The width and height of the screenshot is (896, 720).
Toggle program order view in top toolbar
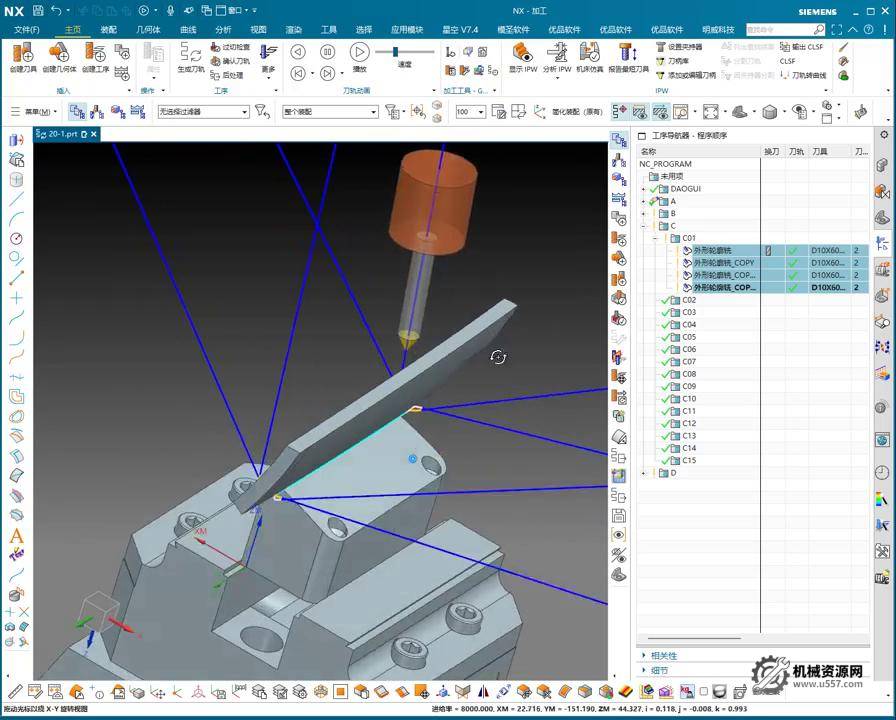click(x=77, y=112)
